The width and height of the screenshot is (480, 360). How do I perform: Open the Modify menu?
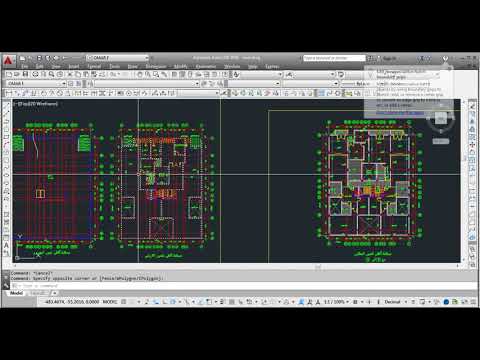point(180,66)
